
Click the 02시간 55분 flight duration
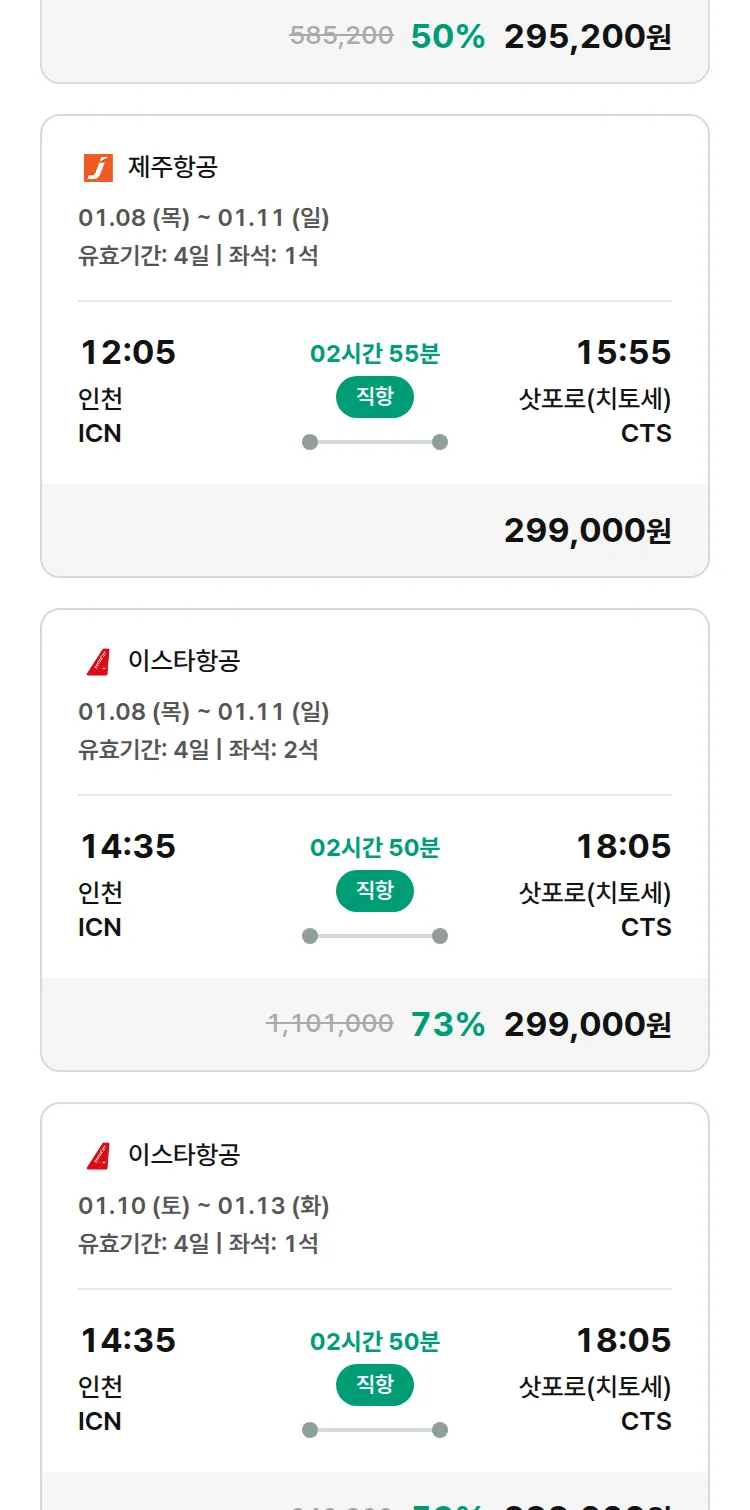[x=374, y=354]
